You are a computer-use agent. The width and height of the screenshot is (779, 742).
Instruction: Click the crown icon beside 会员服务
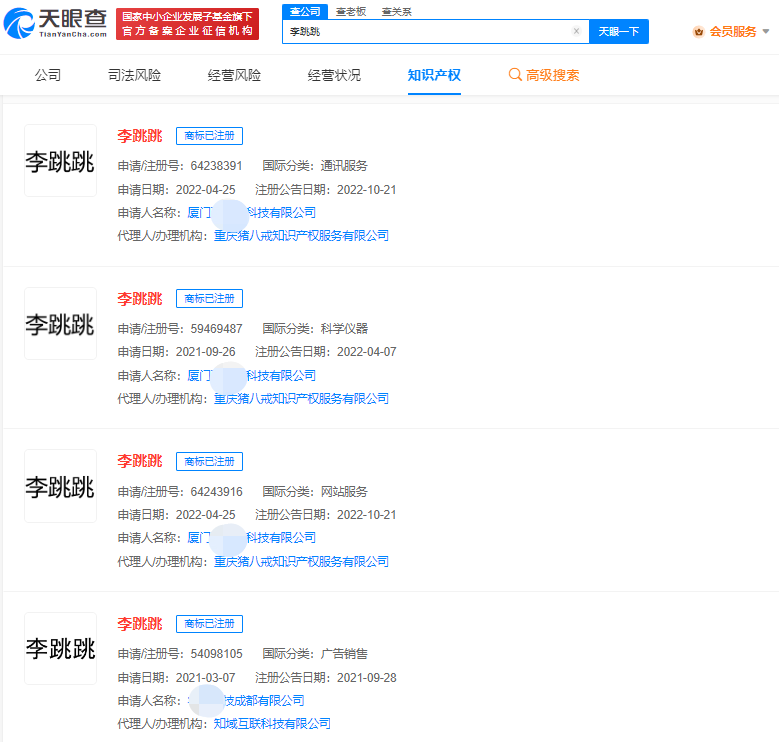699,32
